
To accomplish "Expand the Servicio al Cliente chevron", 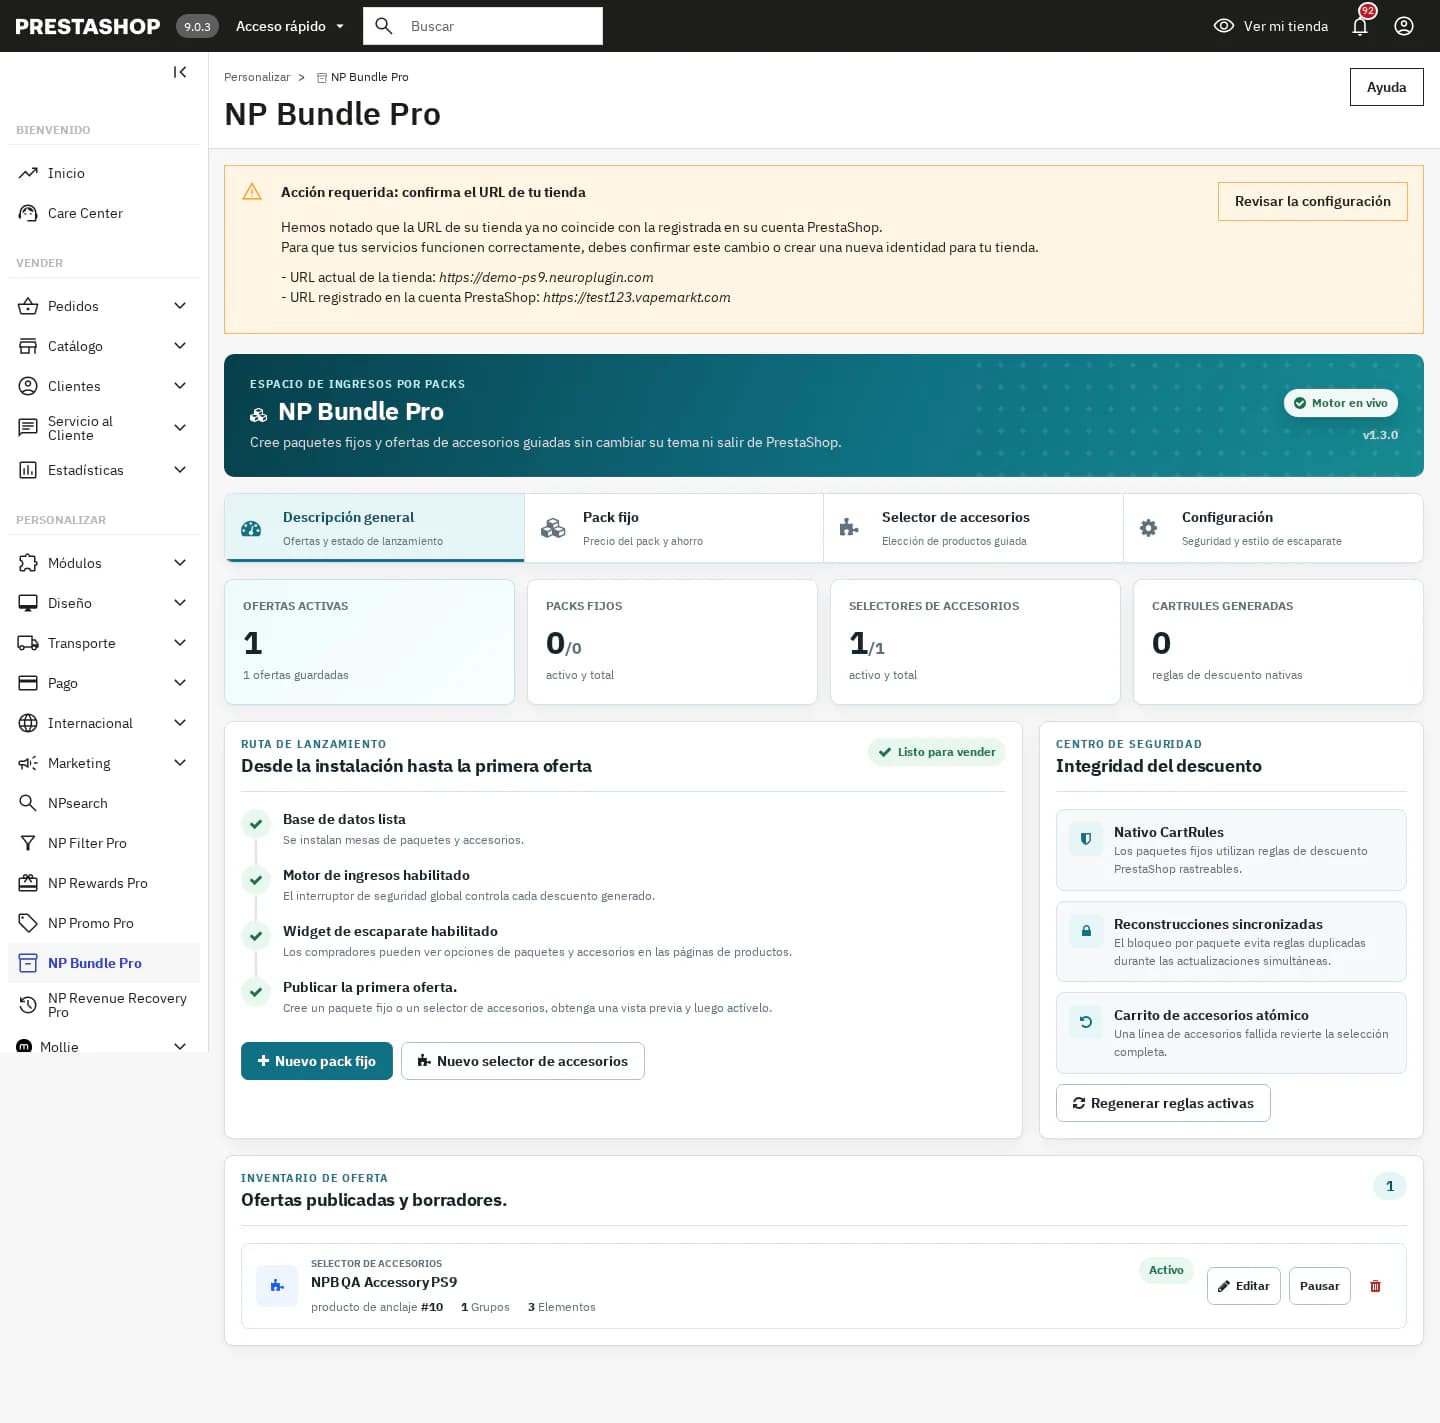I will pyautogui.click(x=180, y=428).
